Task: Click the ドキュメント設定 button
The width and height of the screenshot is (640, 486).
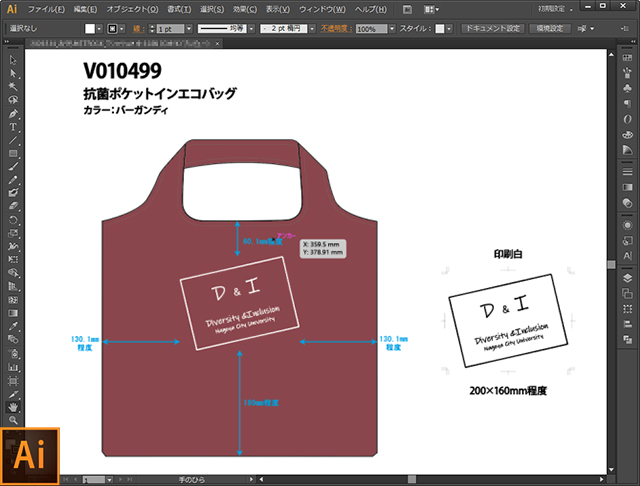Action: [492, 29]
